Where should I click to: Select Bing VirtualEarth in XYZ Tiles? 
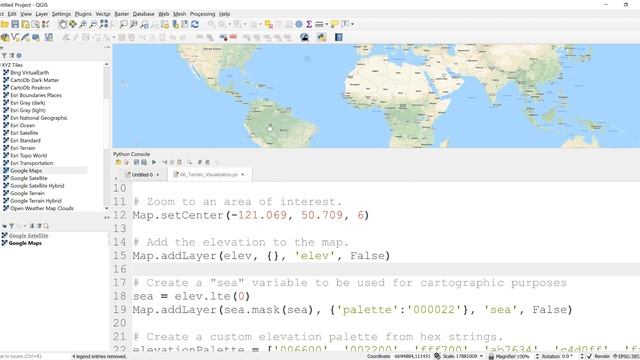coord(29,73)
